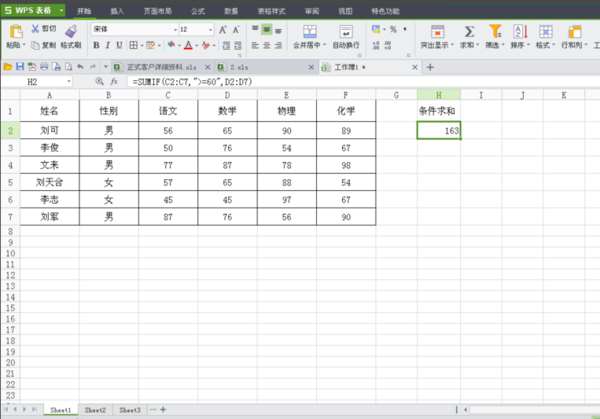Select the 数学 column header cell
The width and height of the screenshot is (600, 419).
point(227,111)
